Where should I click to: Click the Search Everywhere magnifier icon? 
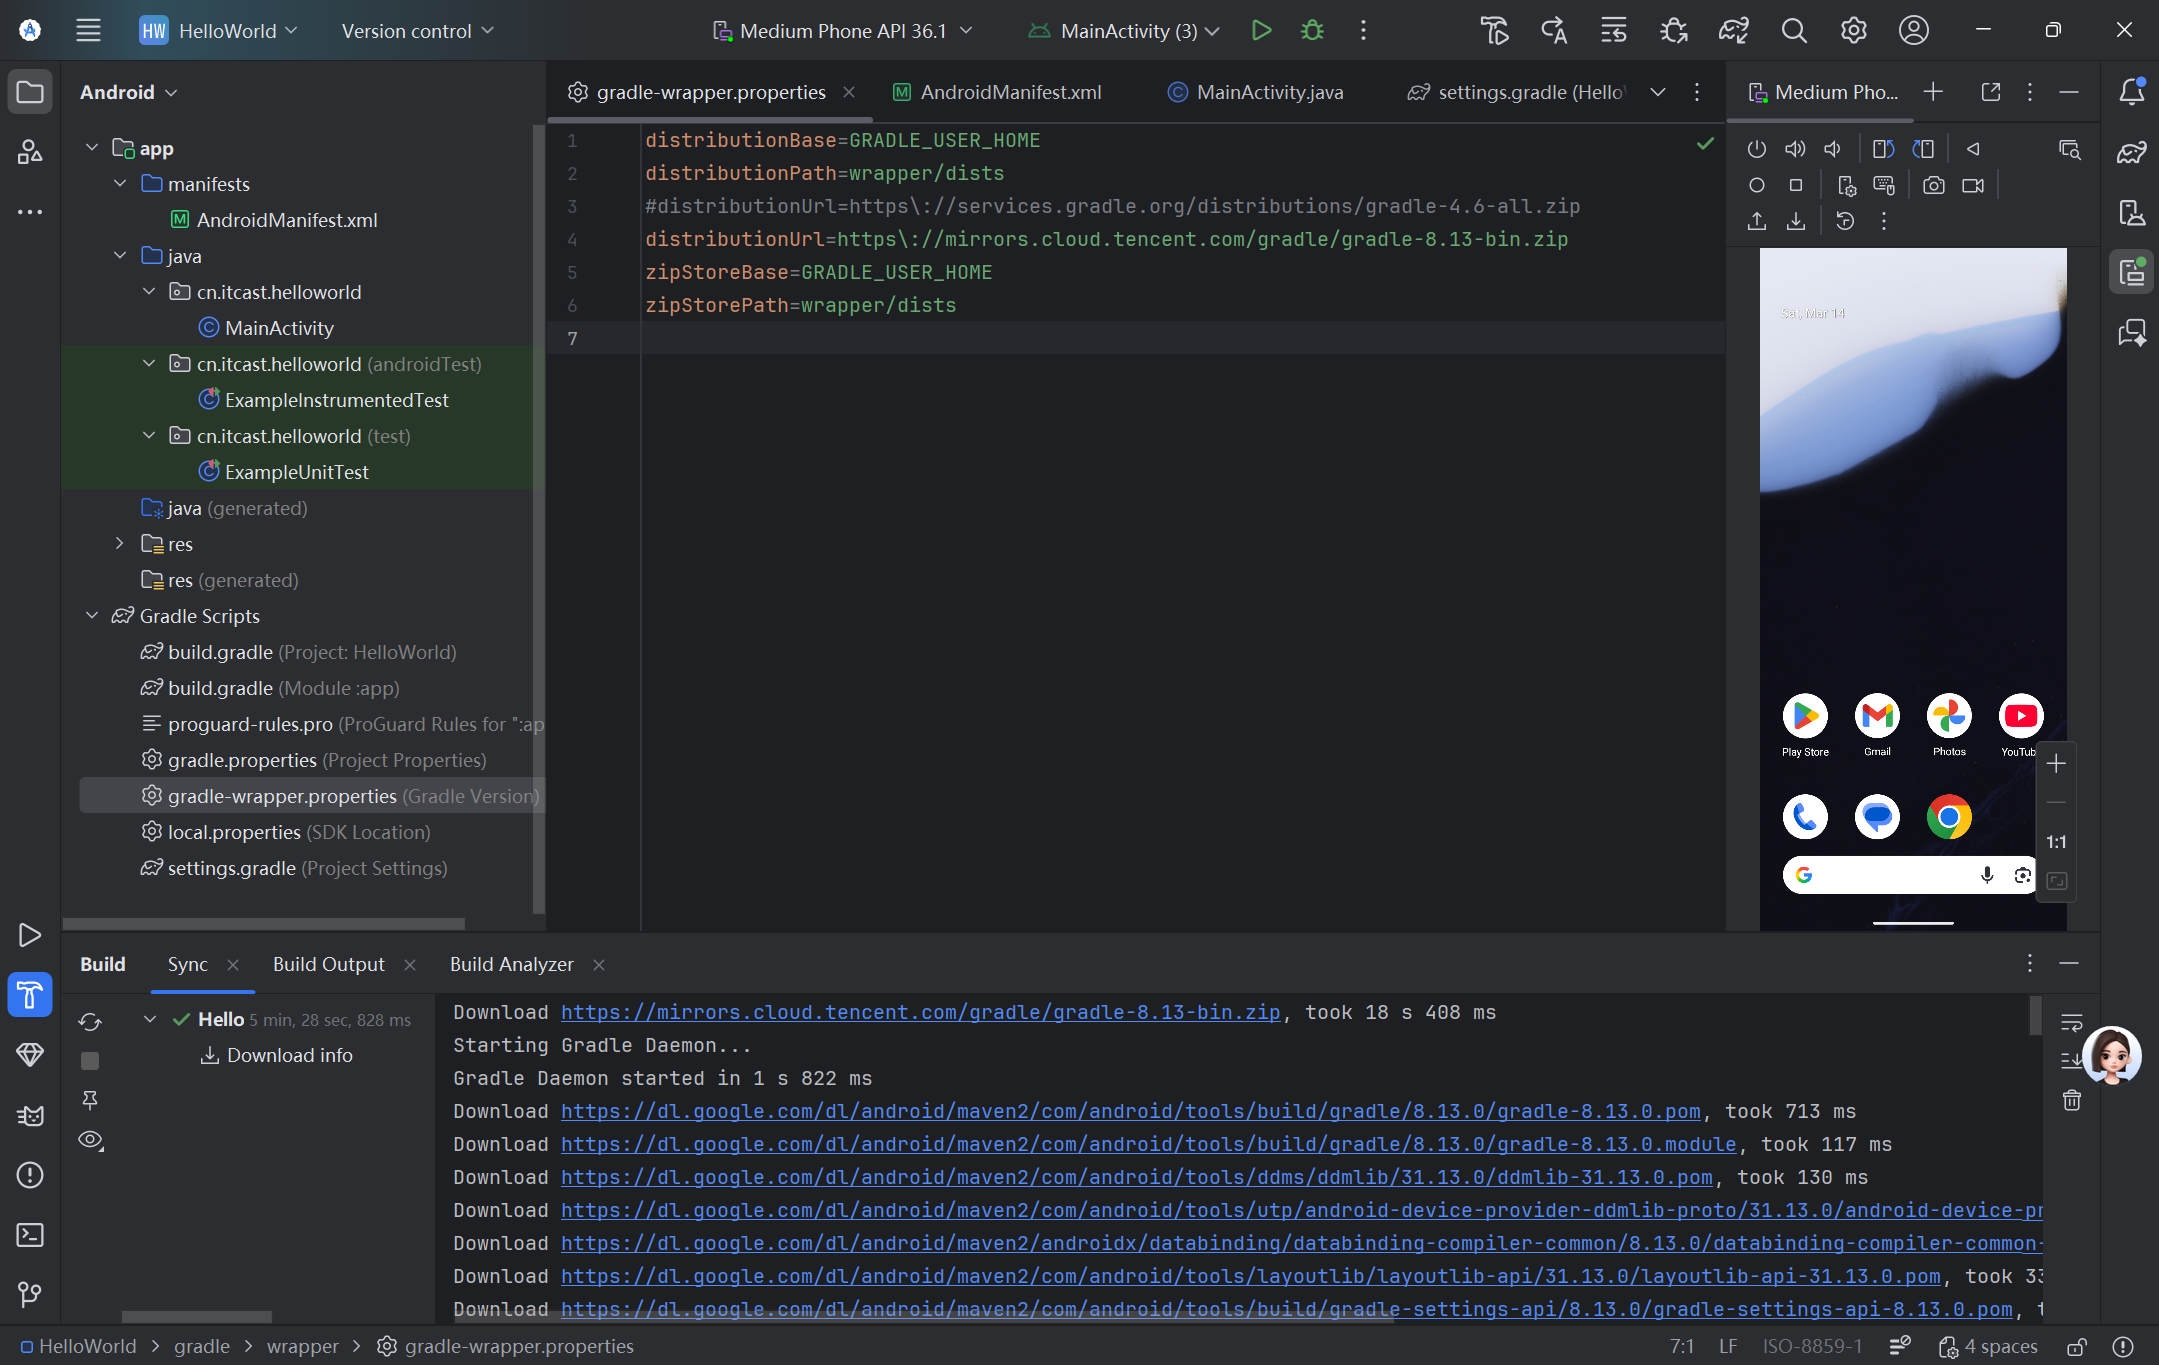click(1794, 31)
